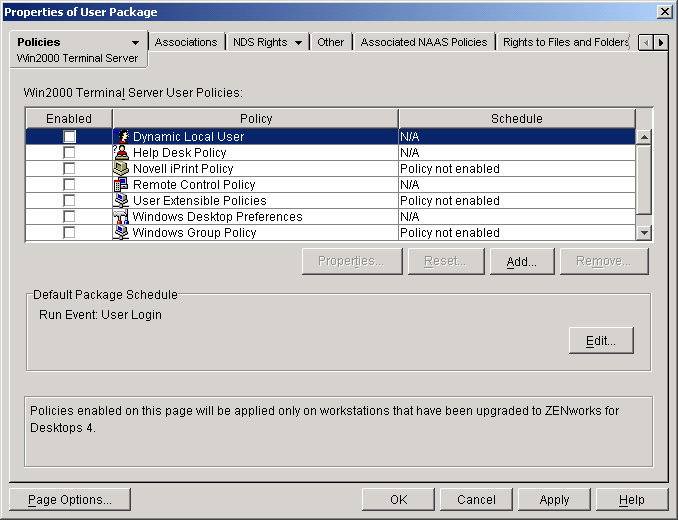
Task: Select the Remote Control Policy row text
Action: [x=194, y=185]
